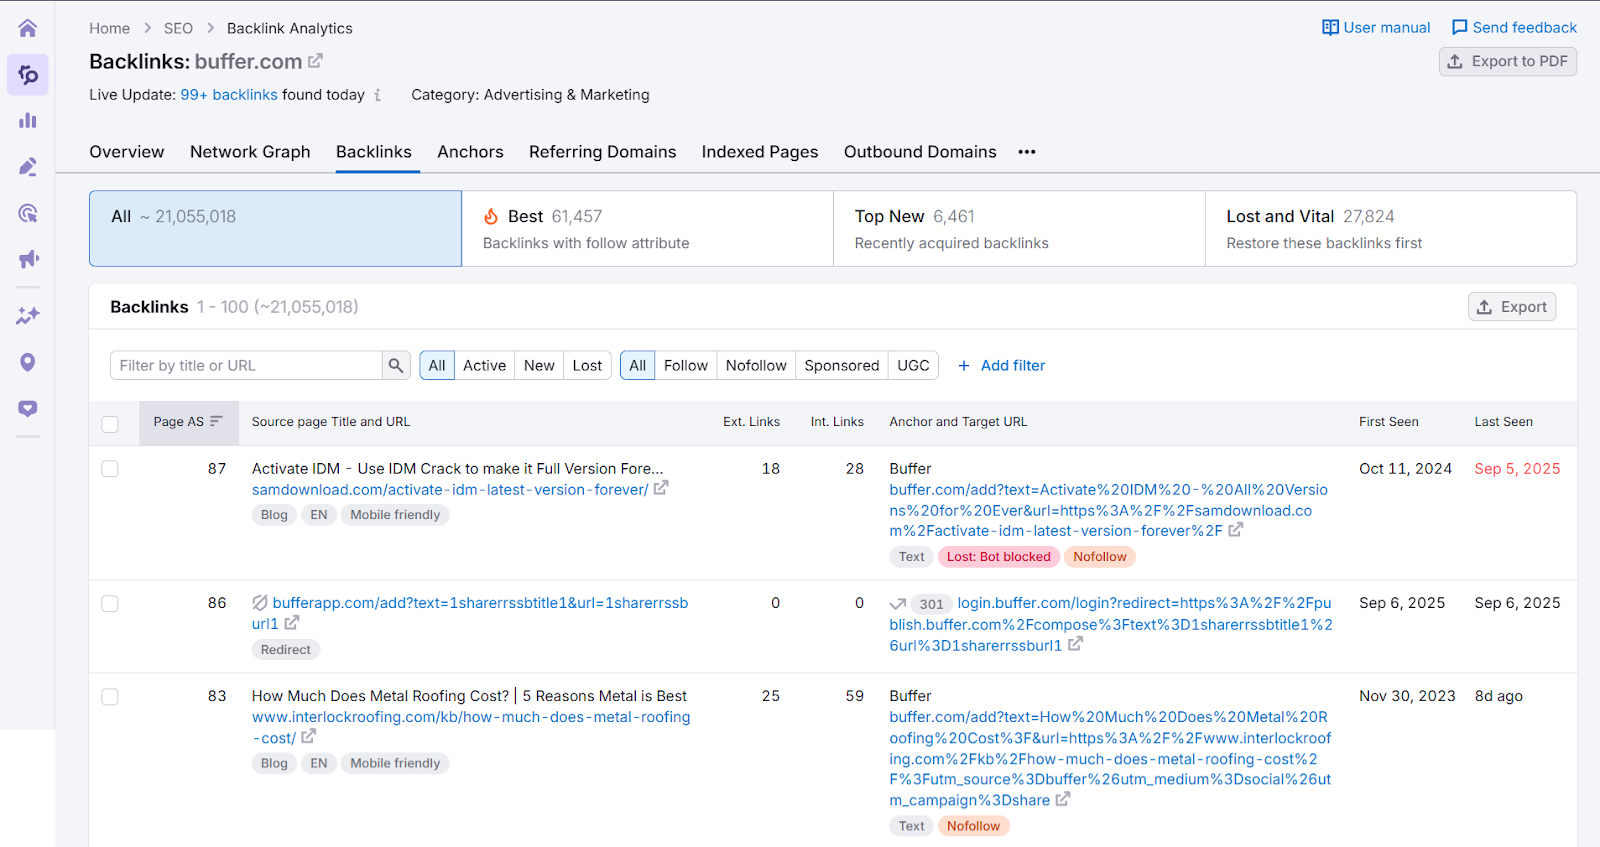The width and height of the screenshot is (1600, 847).
Task: Check the Activate IDM row checkbox
Action: 110,469
